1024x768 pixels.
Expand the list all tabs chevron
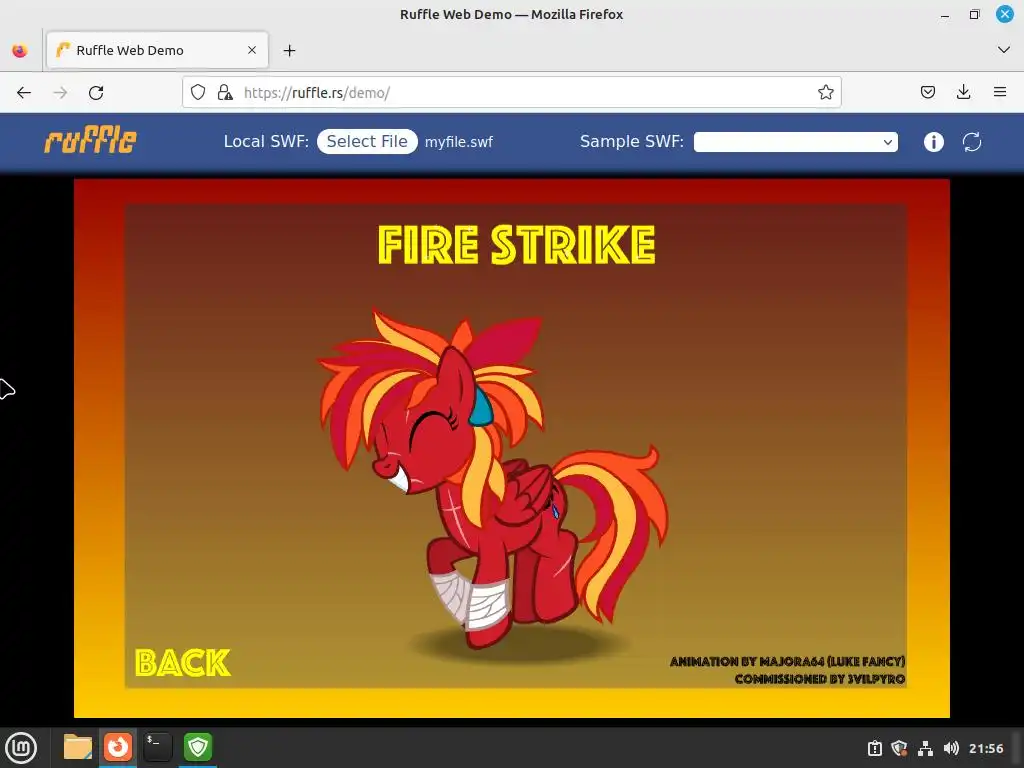click(x=1004, y=50)
